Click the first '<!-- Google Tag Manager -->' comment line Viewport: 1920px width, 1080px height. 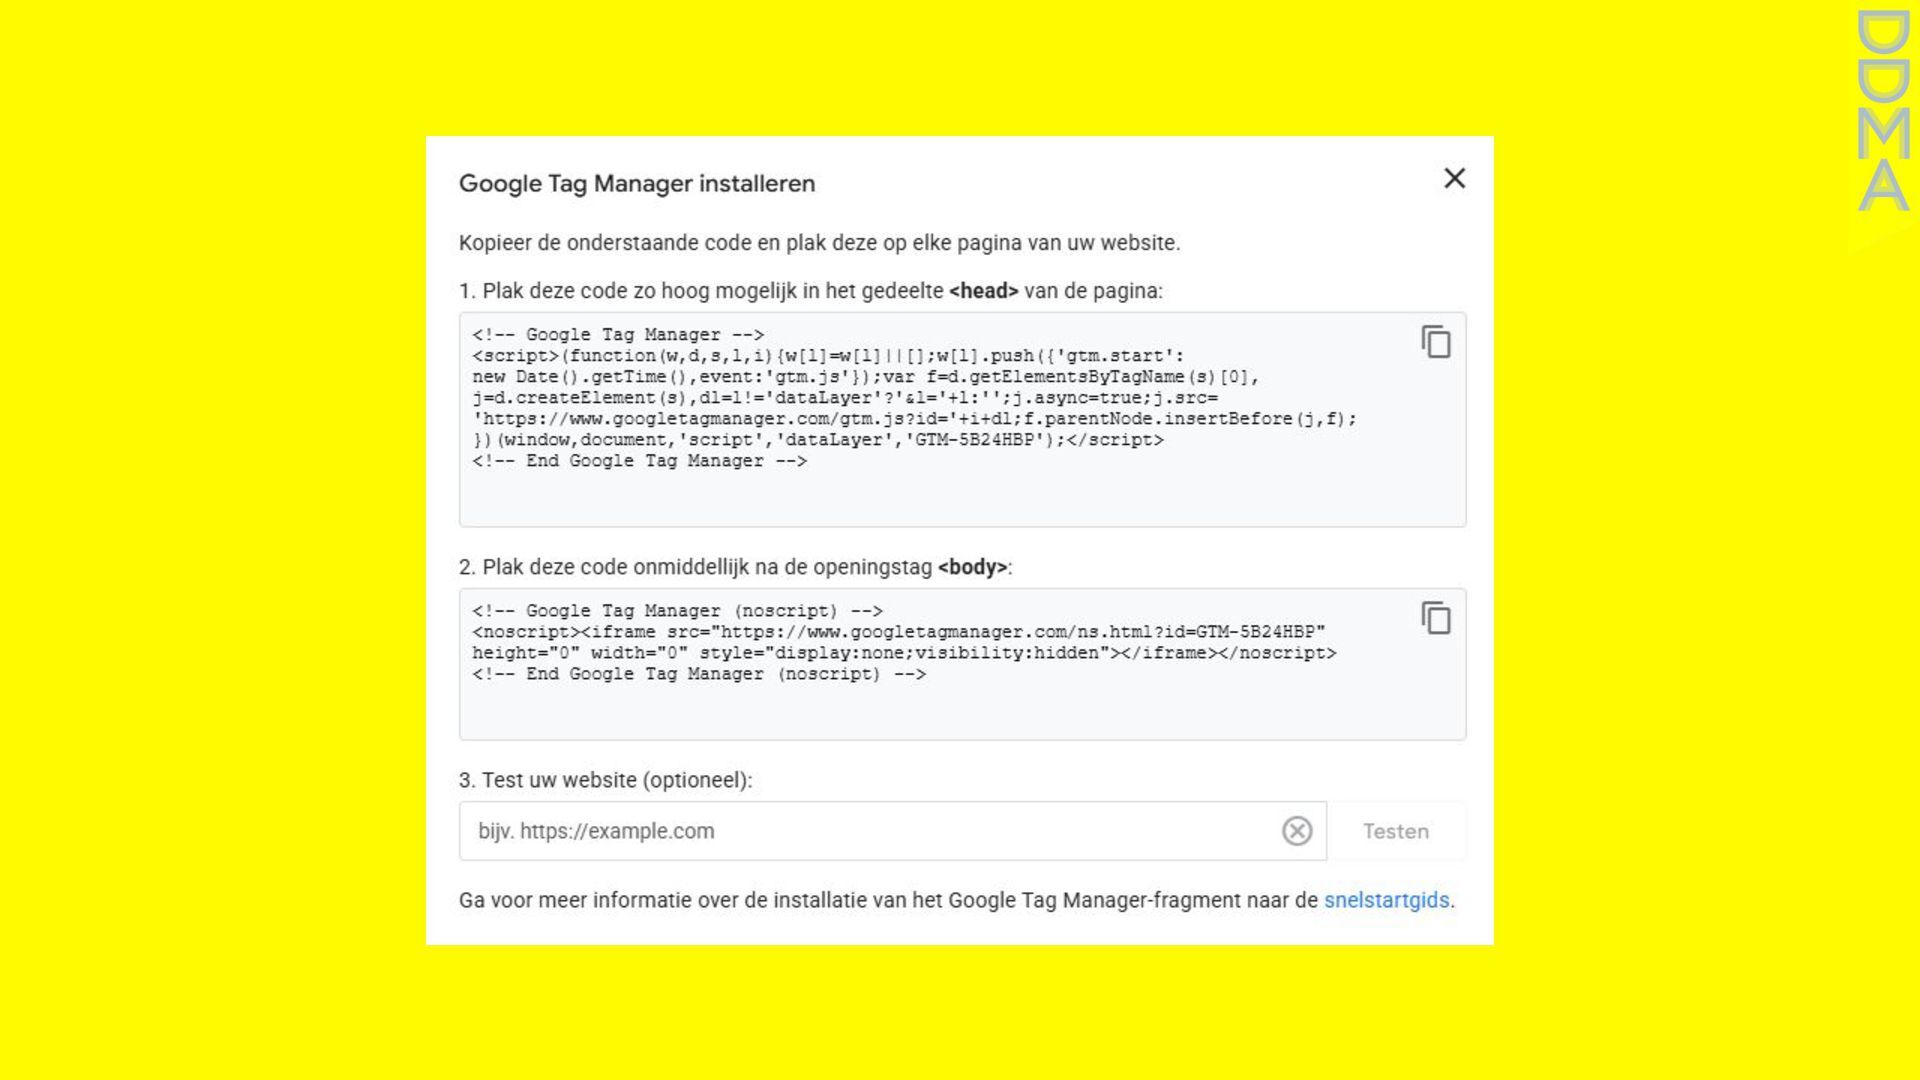[x=618, y=335]
